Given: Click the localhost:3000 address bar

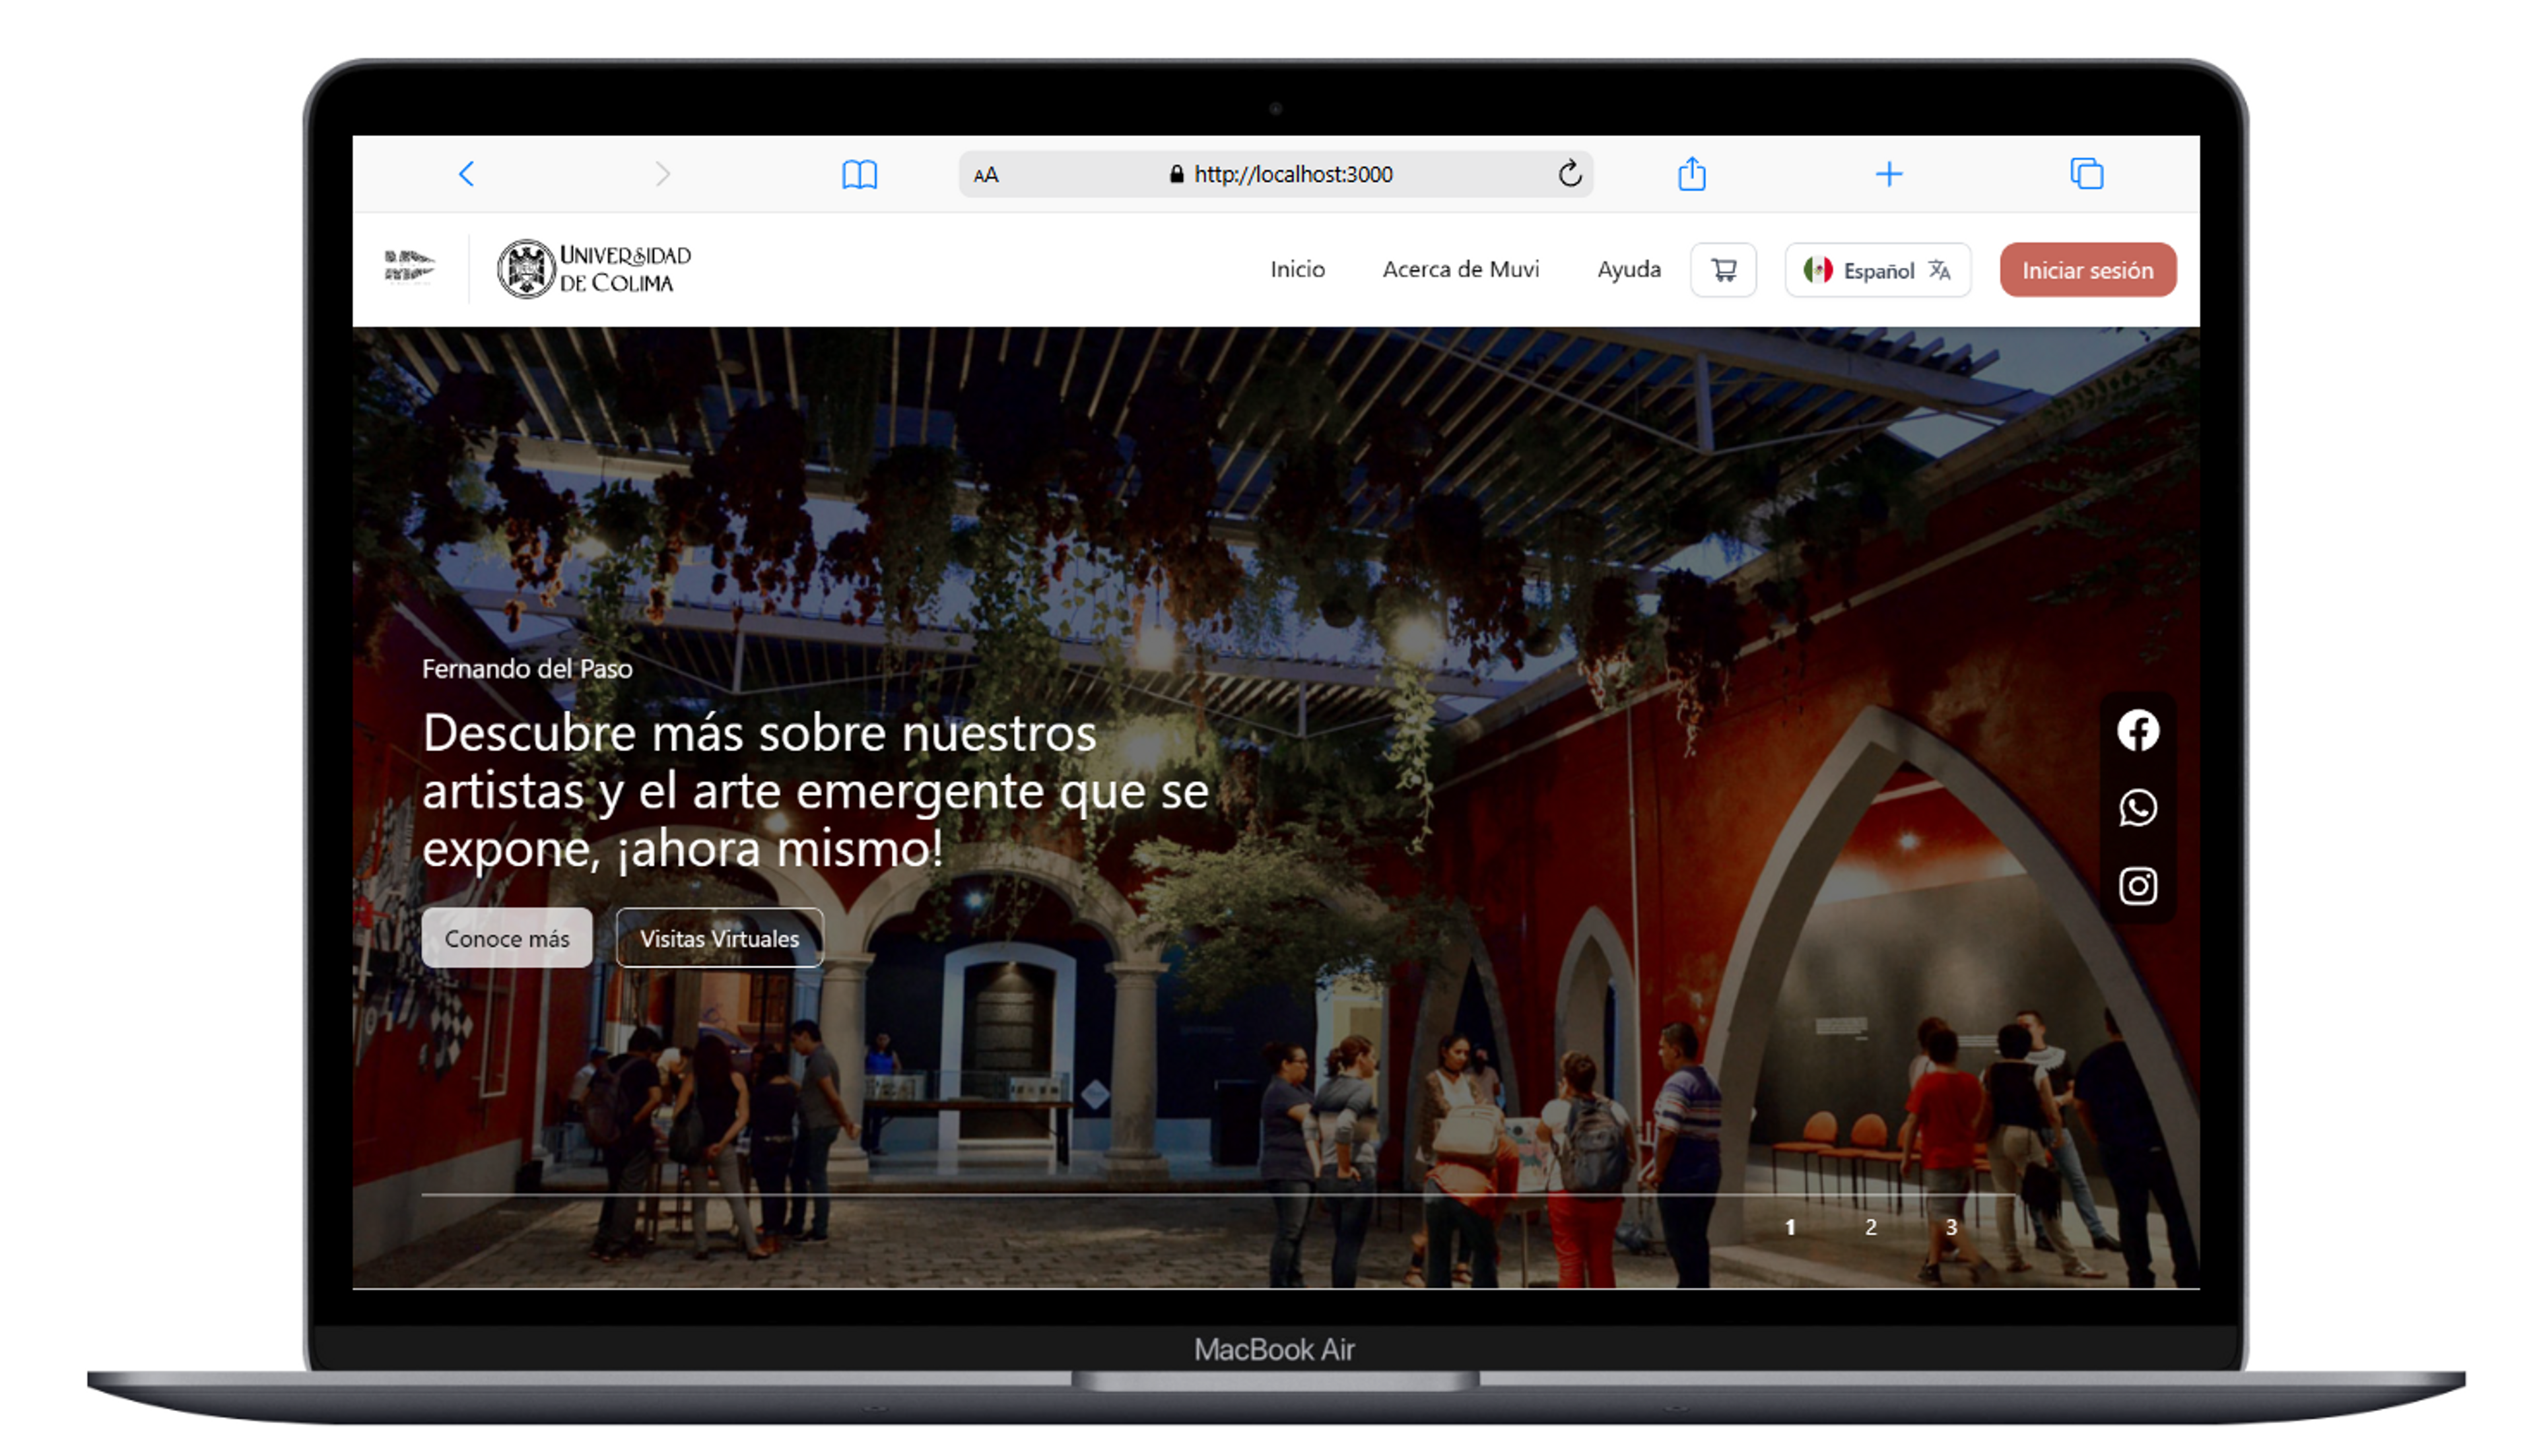Looking at the screenshot, I should click(x=1276, y=174).
